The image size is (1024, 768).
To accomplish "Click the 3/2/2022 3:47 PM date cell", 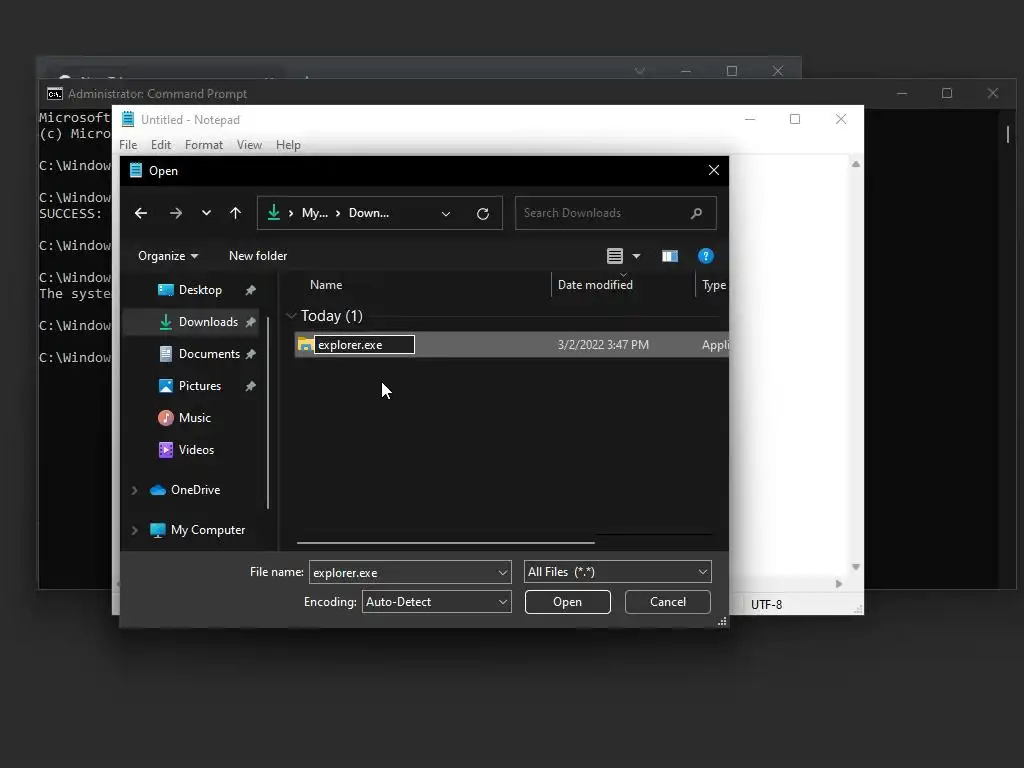I will (x=603, y=345).
